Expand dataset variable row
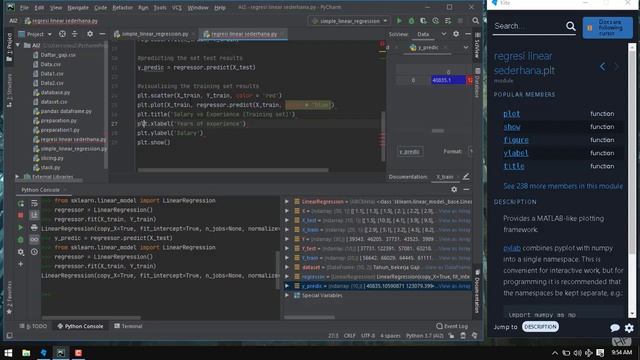The image size is (640, 360). pyautogui.click(x=287, y=267)
